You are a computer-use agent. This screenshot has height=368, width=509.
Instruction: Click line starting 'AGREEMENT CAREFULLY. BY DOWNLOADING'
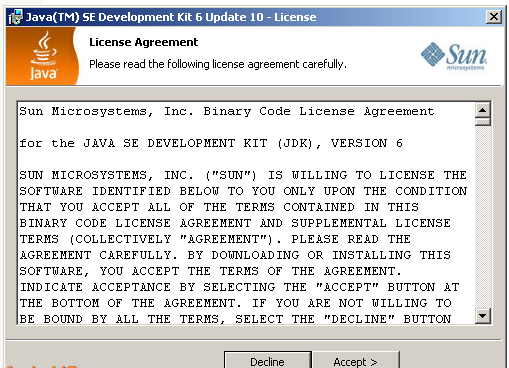(x=235, y=255)
